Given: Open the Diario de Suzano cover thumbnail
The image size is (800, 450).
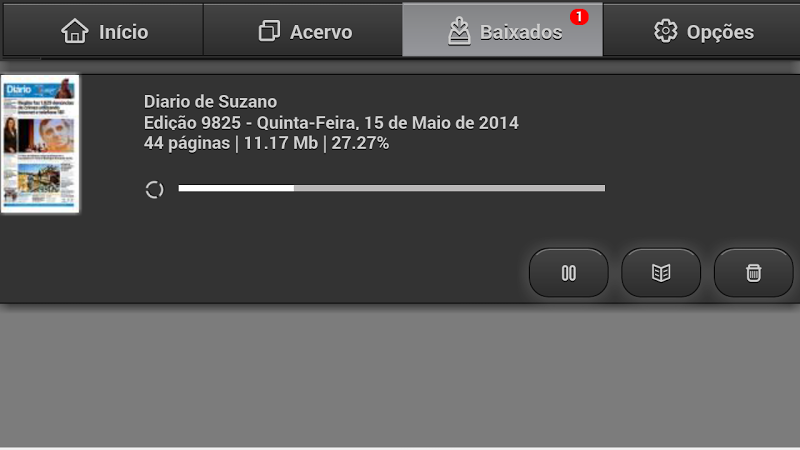Looking at the screenshot, I should point(40,143).
